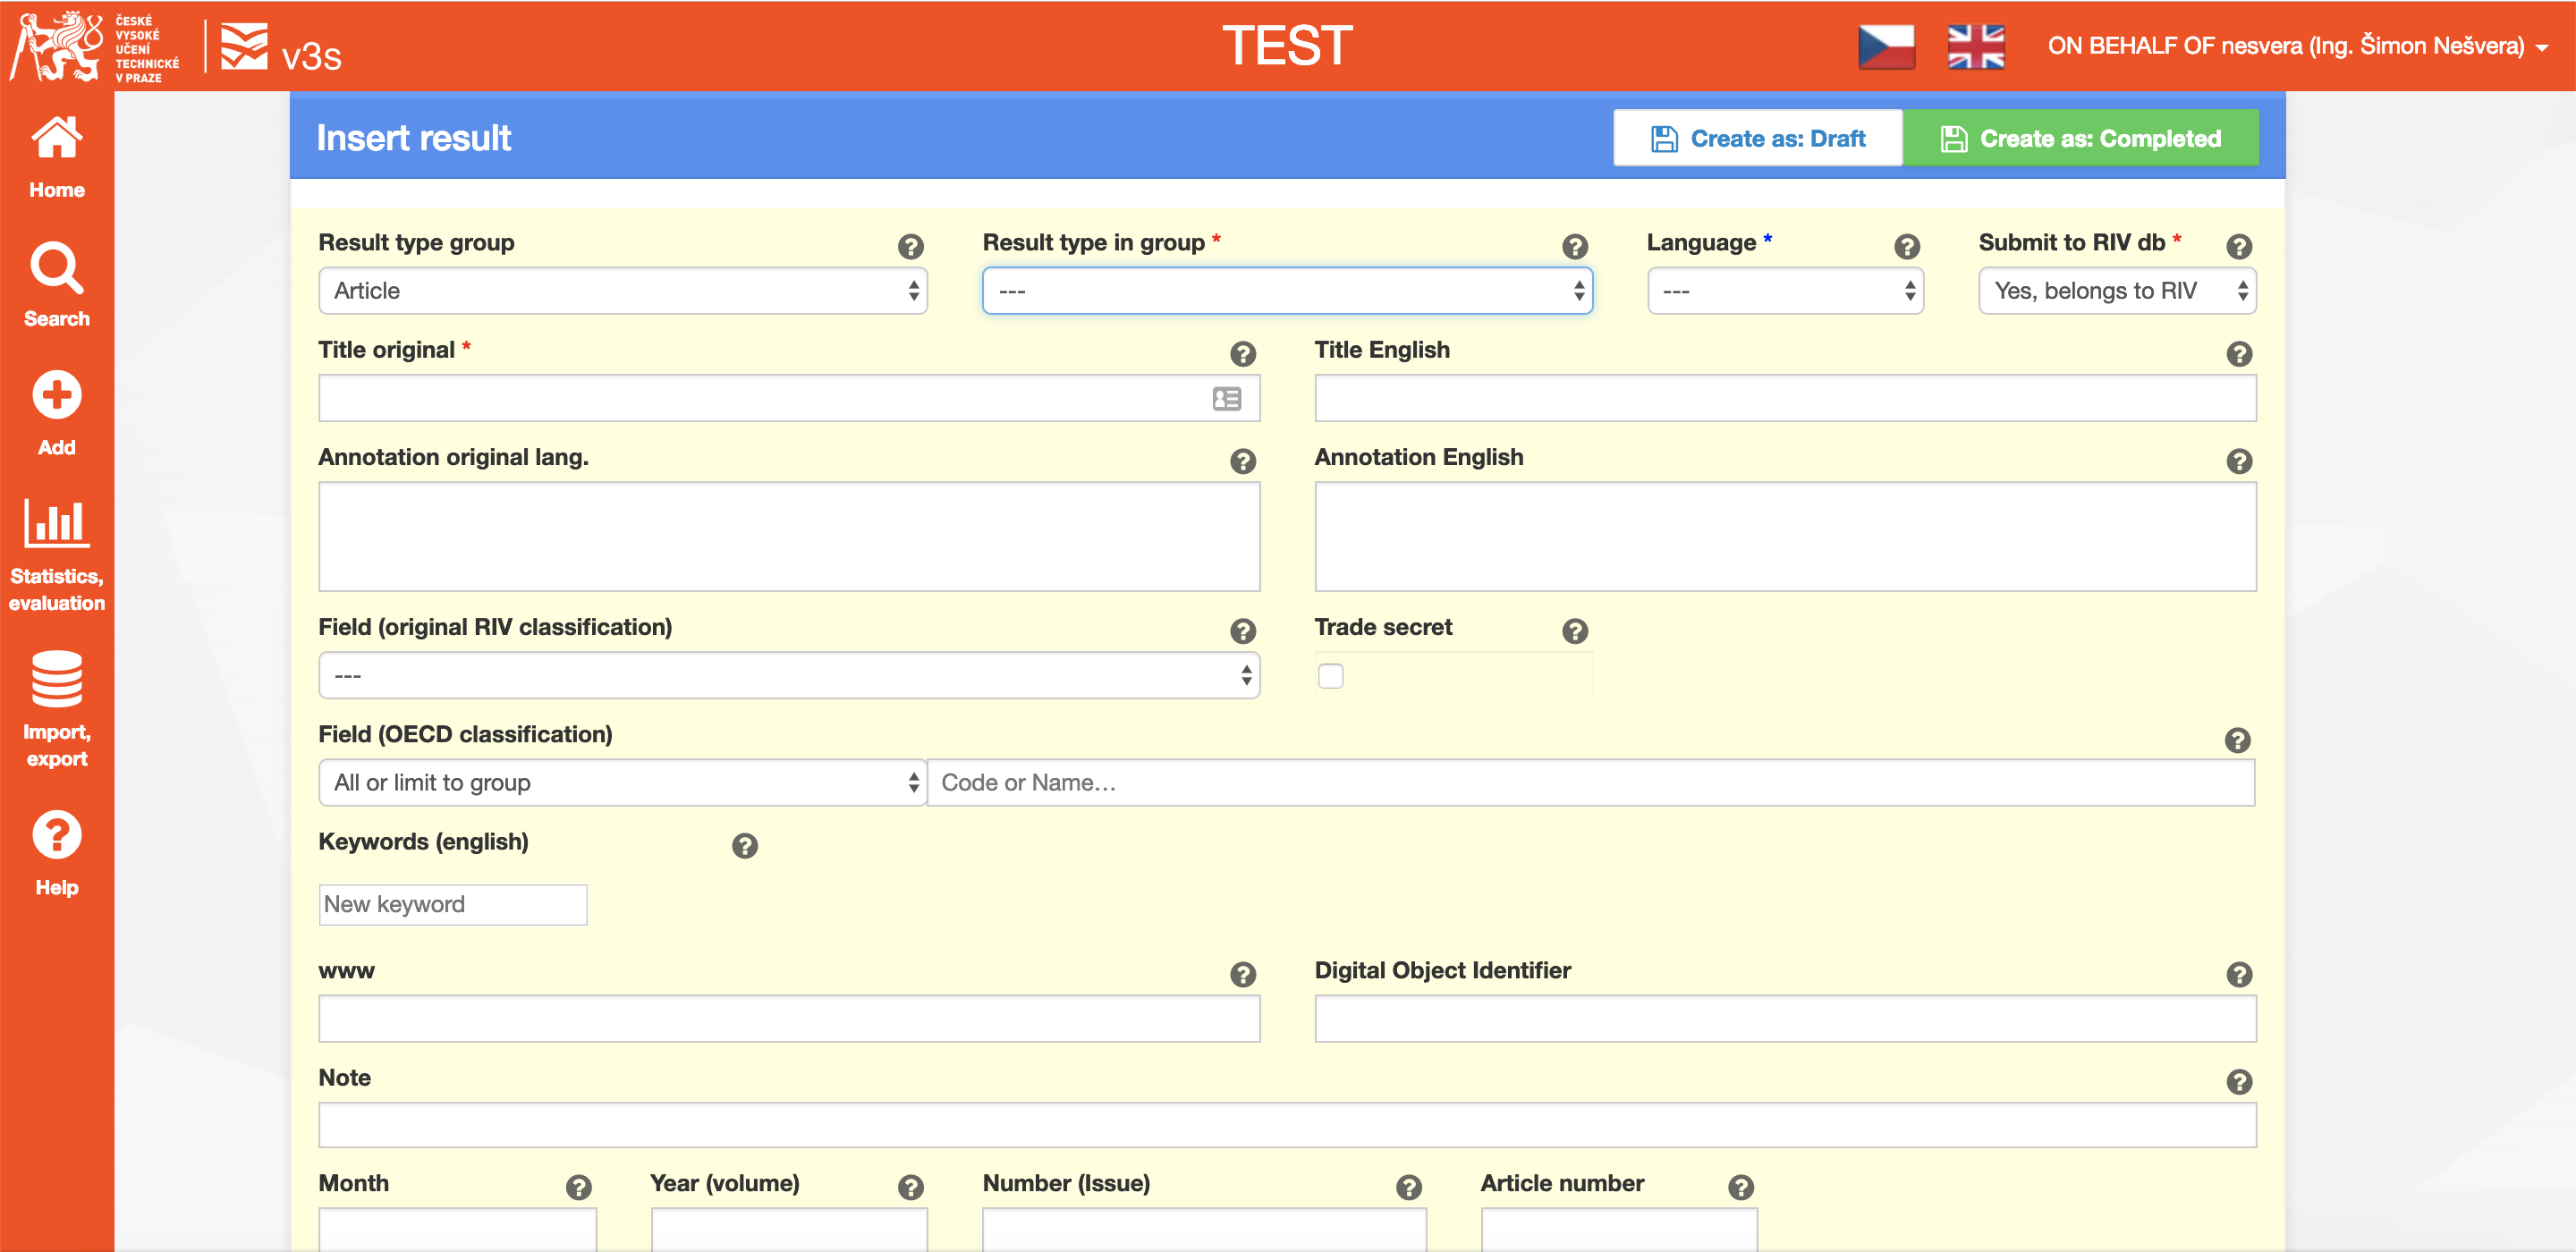Go to Search in the sidebar
Viewport: 2576px width, 1252px height.
pyautogui.click(x=57, y=284)
